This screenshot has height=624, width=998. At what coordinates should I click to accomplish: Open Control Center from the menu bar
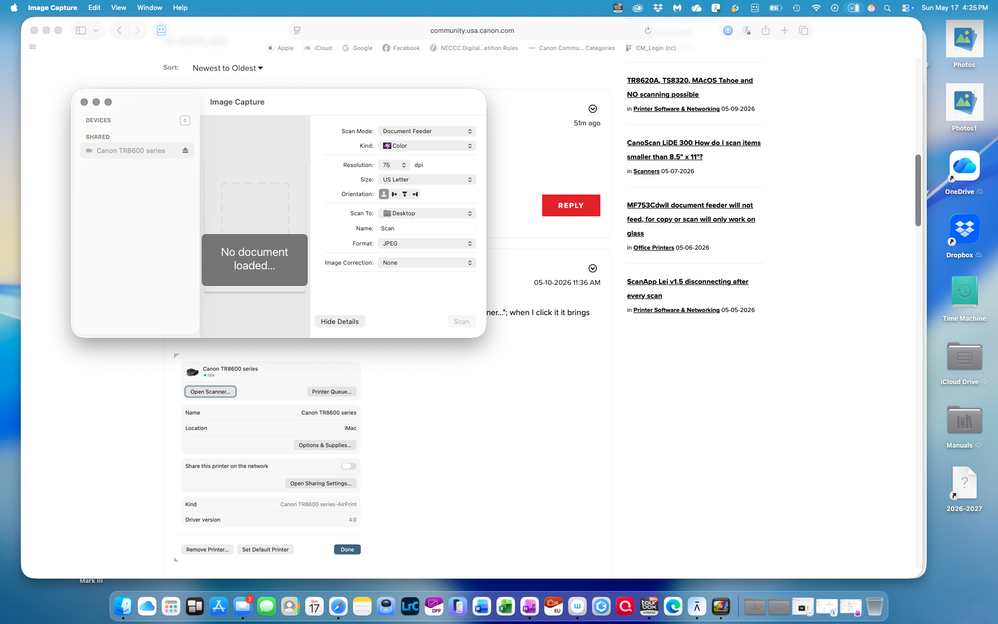[x=906, y=8]
